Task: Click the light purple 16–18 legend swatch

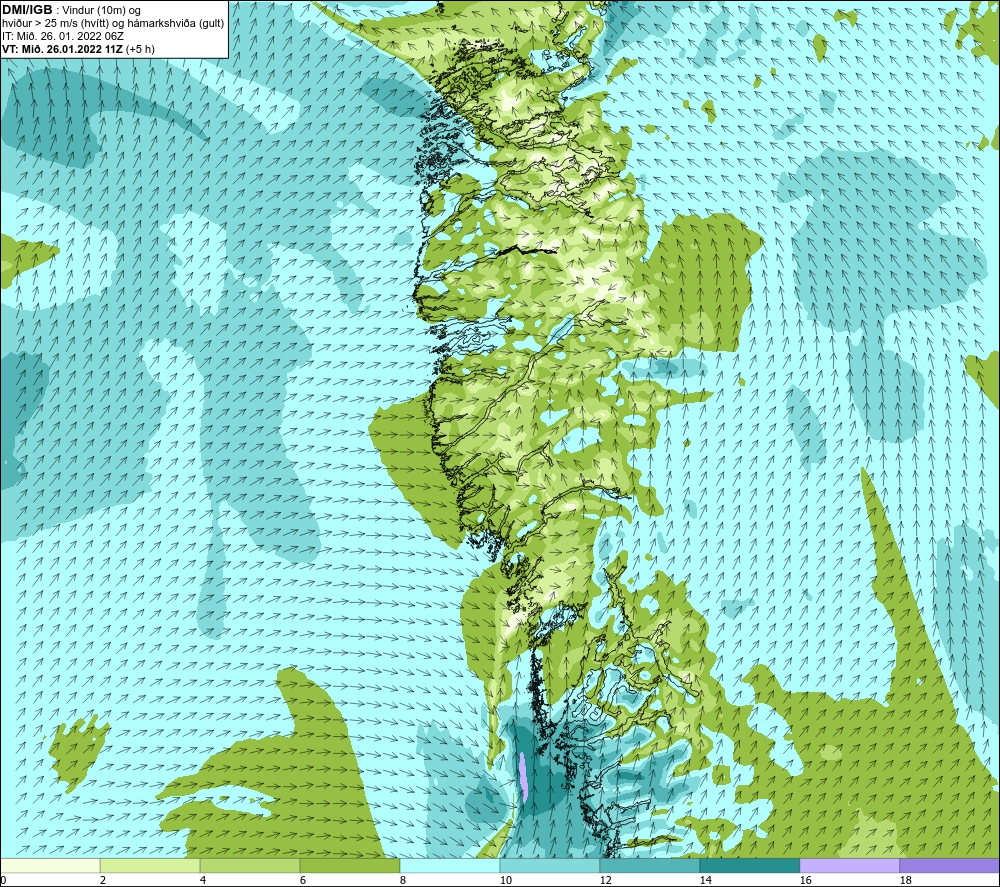Action: coord(849,865)
